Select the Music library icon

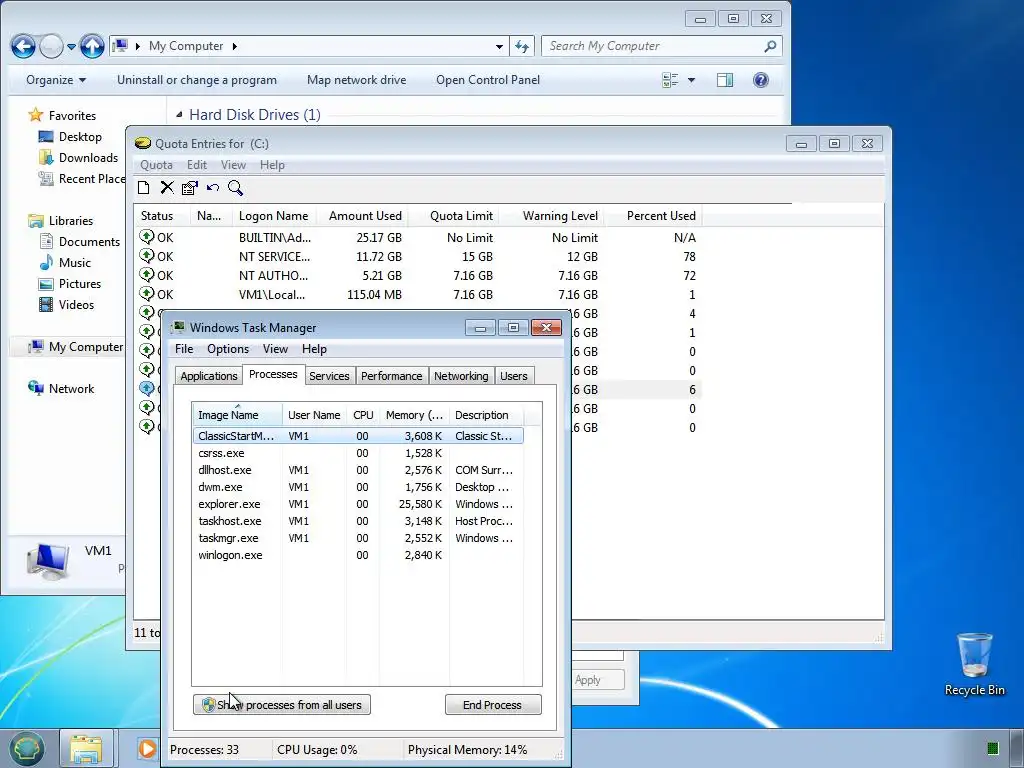[46, 263]
